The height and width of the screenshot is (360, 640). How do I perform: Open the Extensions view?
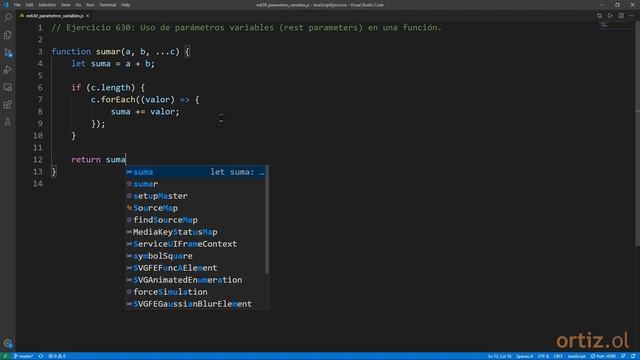(8, 104)
